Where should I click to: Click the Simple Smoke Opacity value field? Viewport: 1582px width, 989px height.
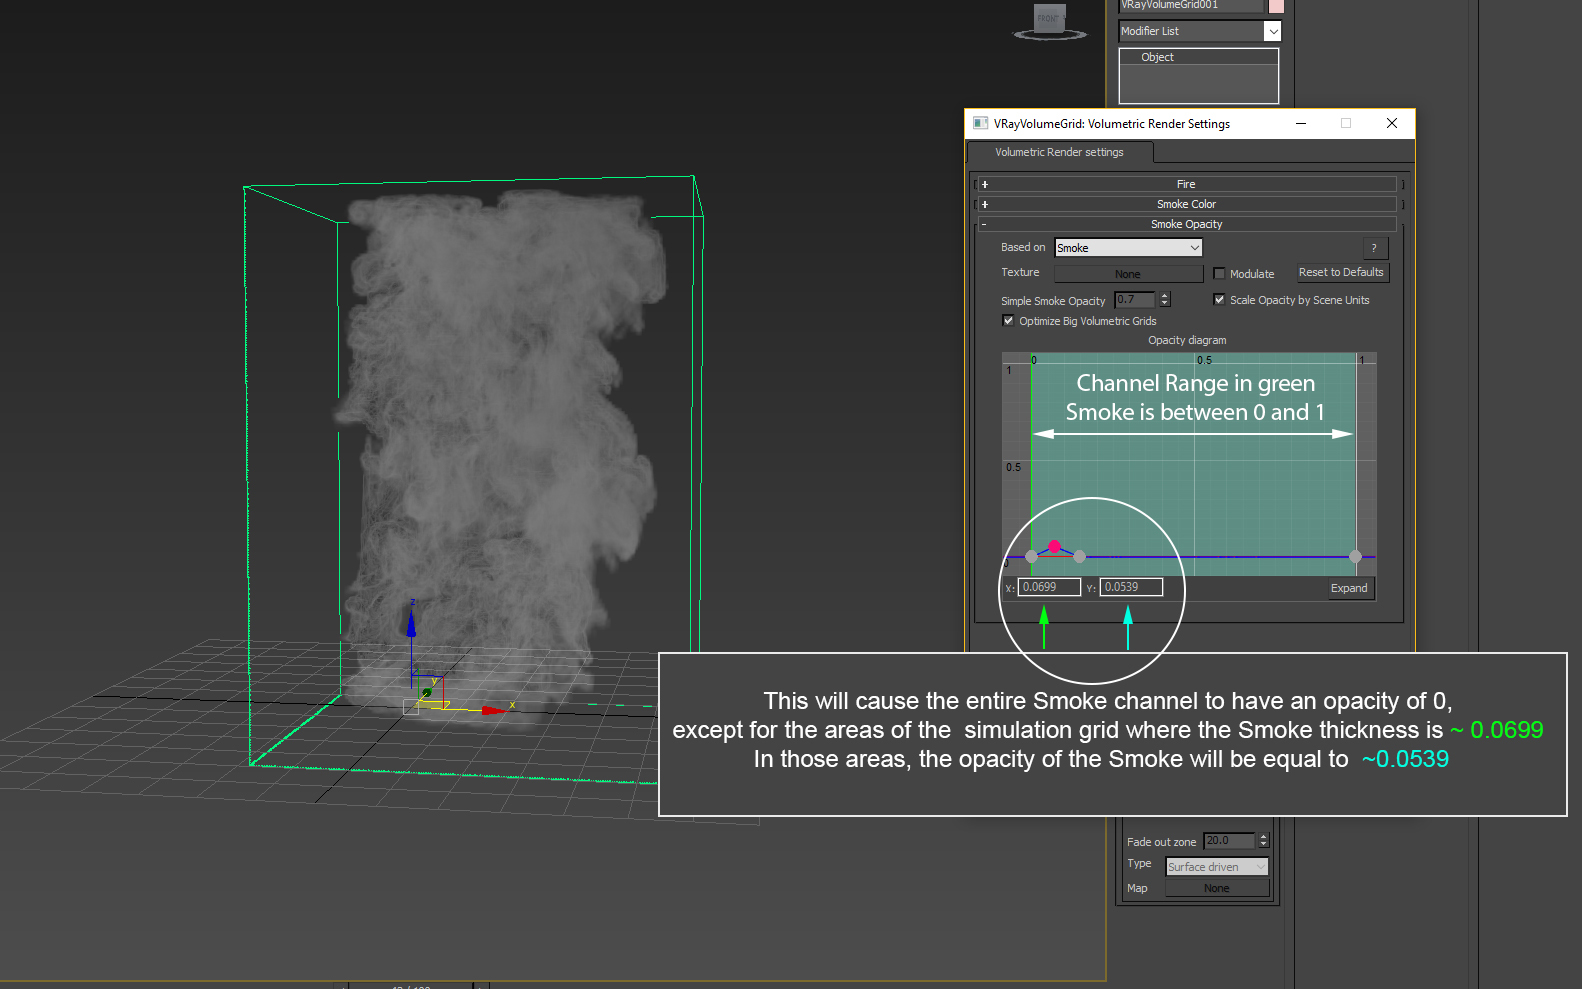(x=1134, y=300)
